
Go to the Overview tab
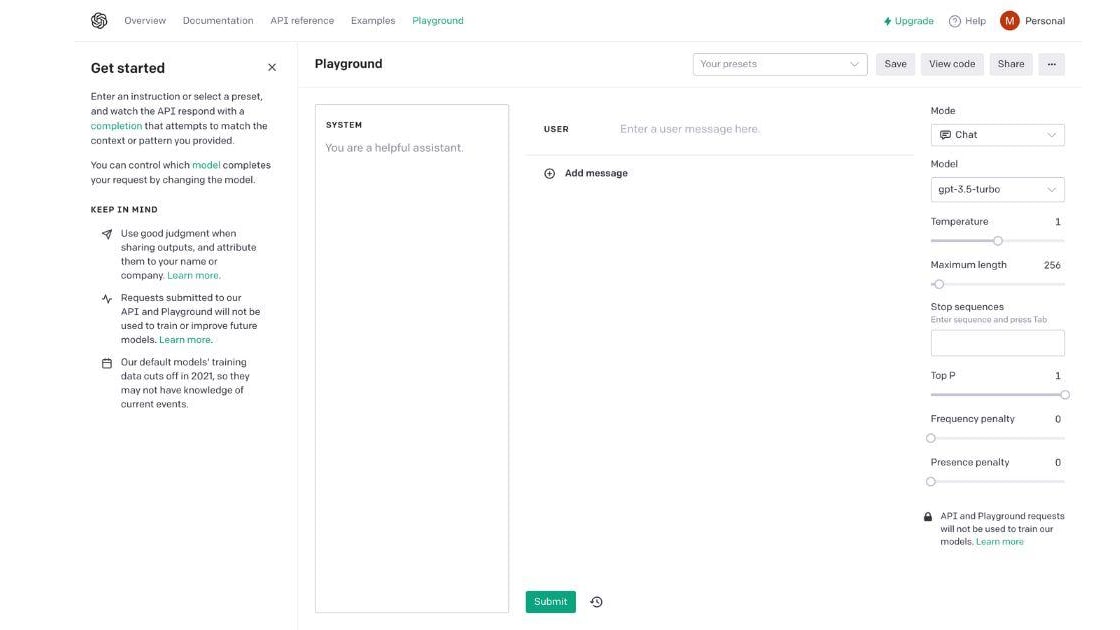(145, 21)
